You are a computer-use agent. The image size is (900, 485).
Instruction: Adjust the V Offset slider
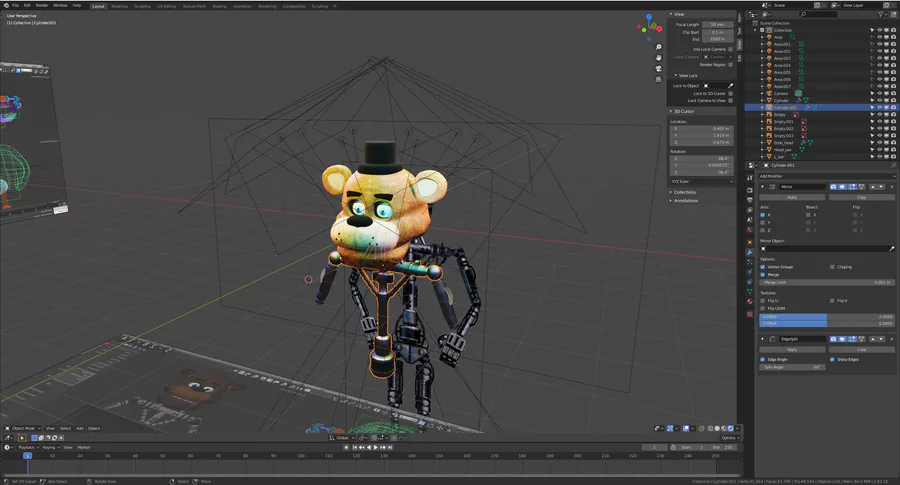827,323
